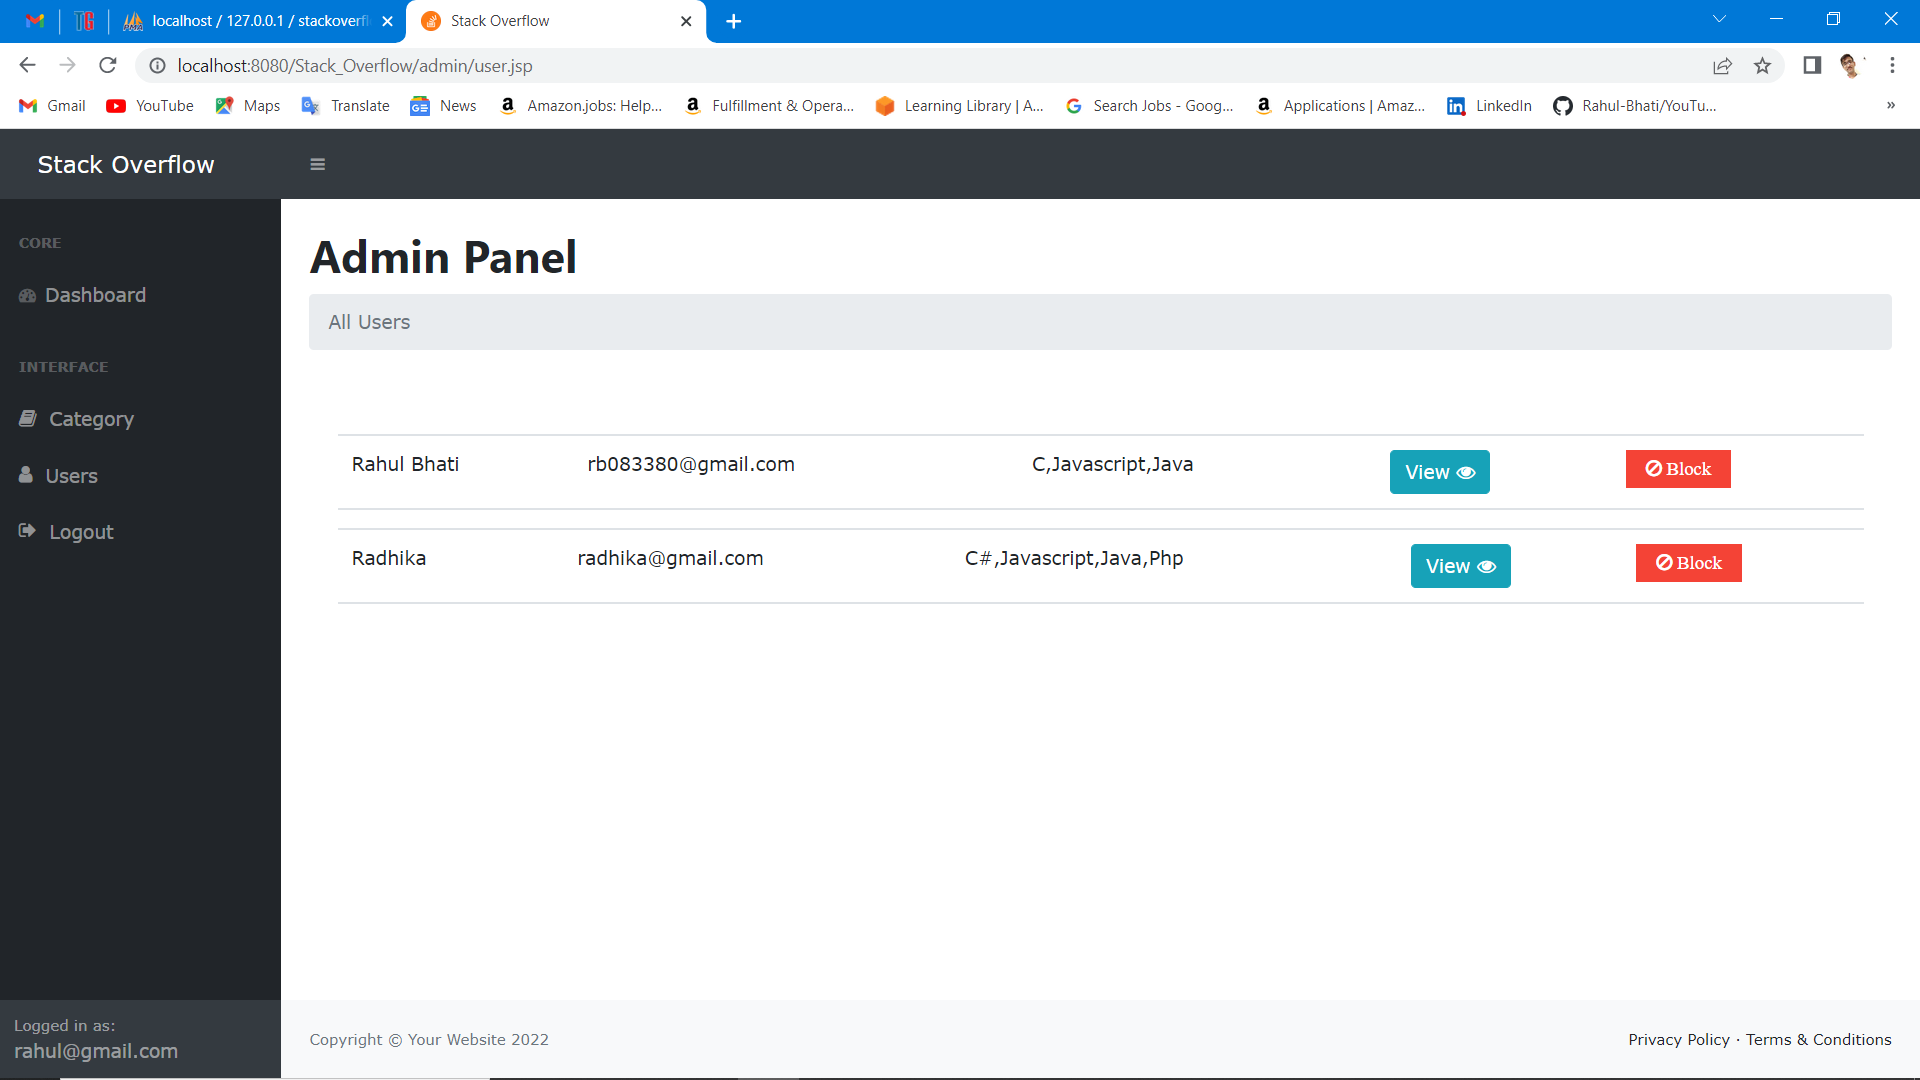Image resolution: width=1920 pixels, height=1080 pixels.
Task: Share this page via address bar icon
Action: 1722,66
